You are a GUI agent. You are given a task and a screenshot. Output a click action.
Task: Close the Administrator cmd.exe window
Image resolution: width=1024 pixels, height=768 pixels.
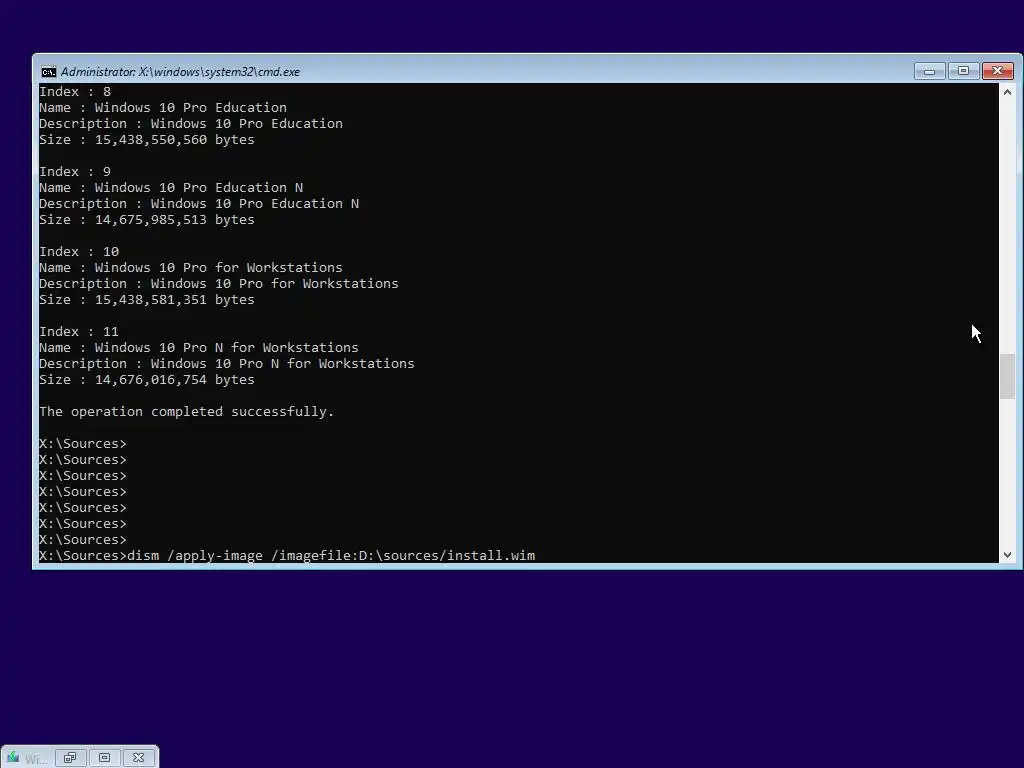pyautogui.click(x=997, y=71)
